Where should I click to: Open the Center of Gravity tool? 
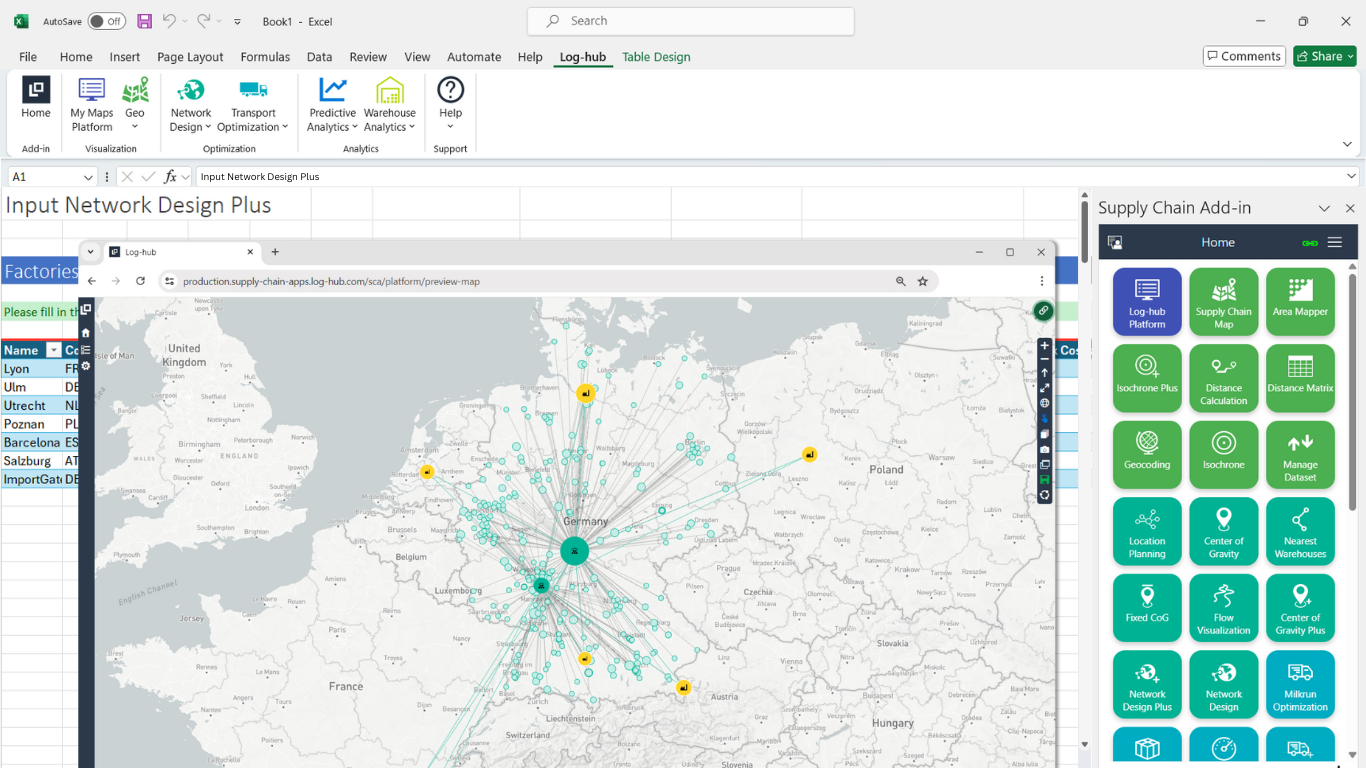point(1223,531)
